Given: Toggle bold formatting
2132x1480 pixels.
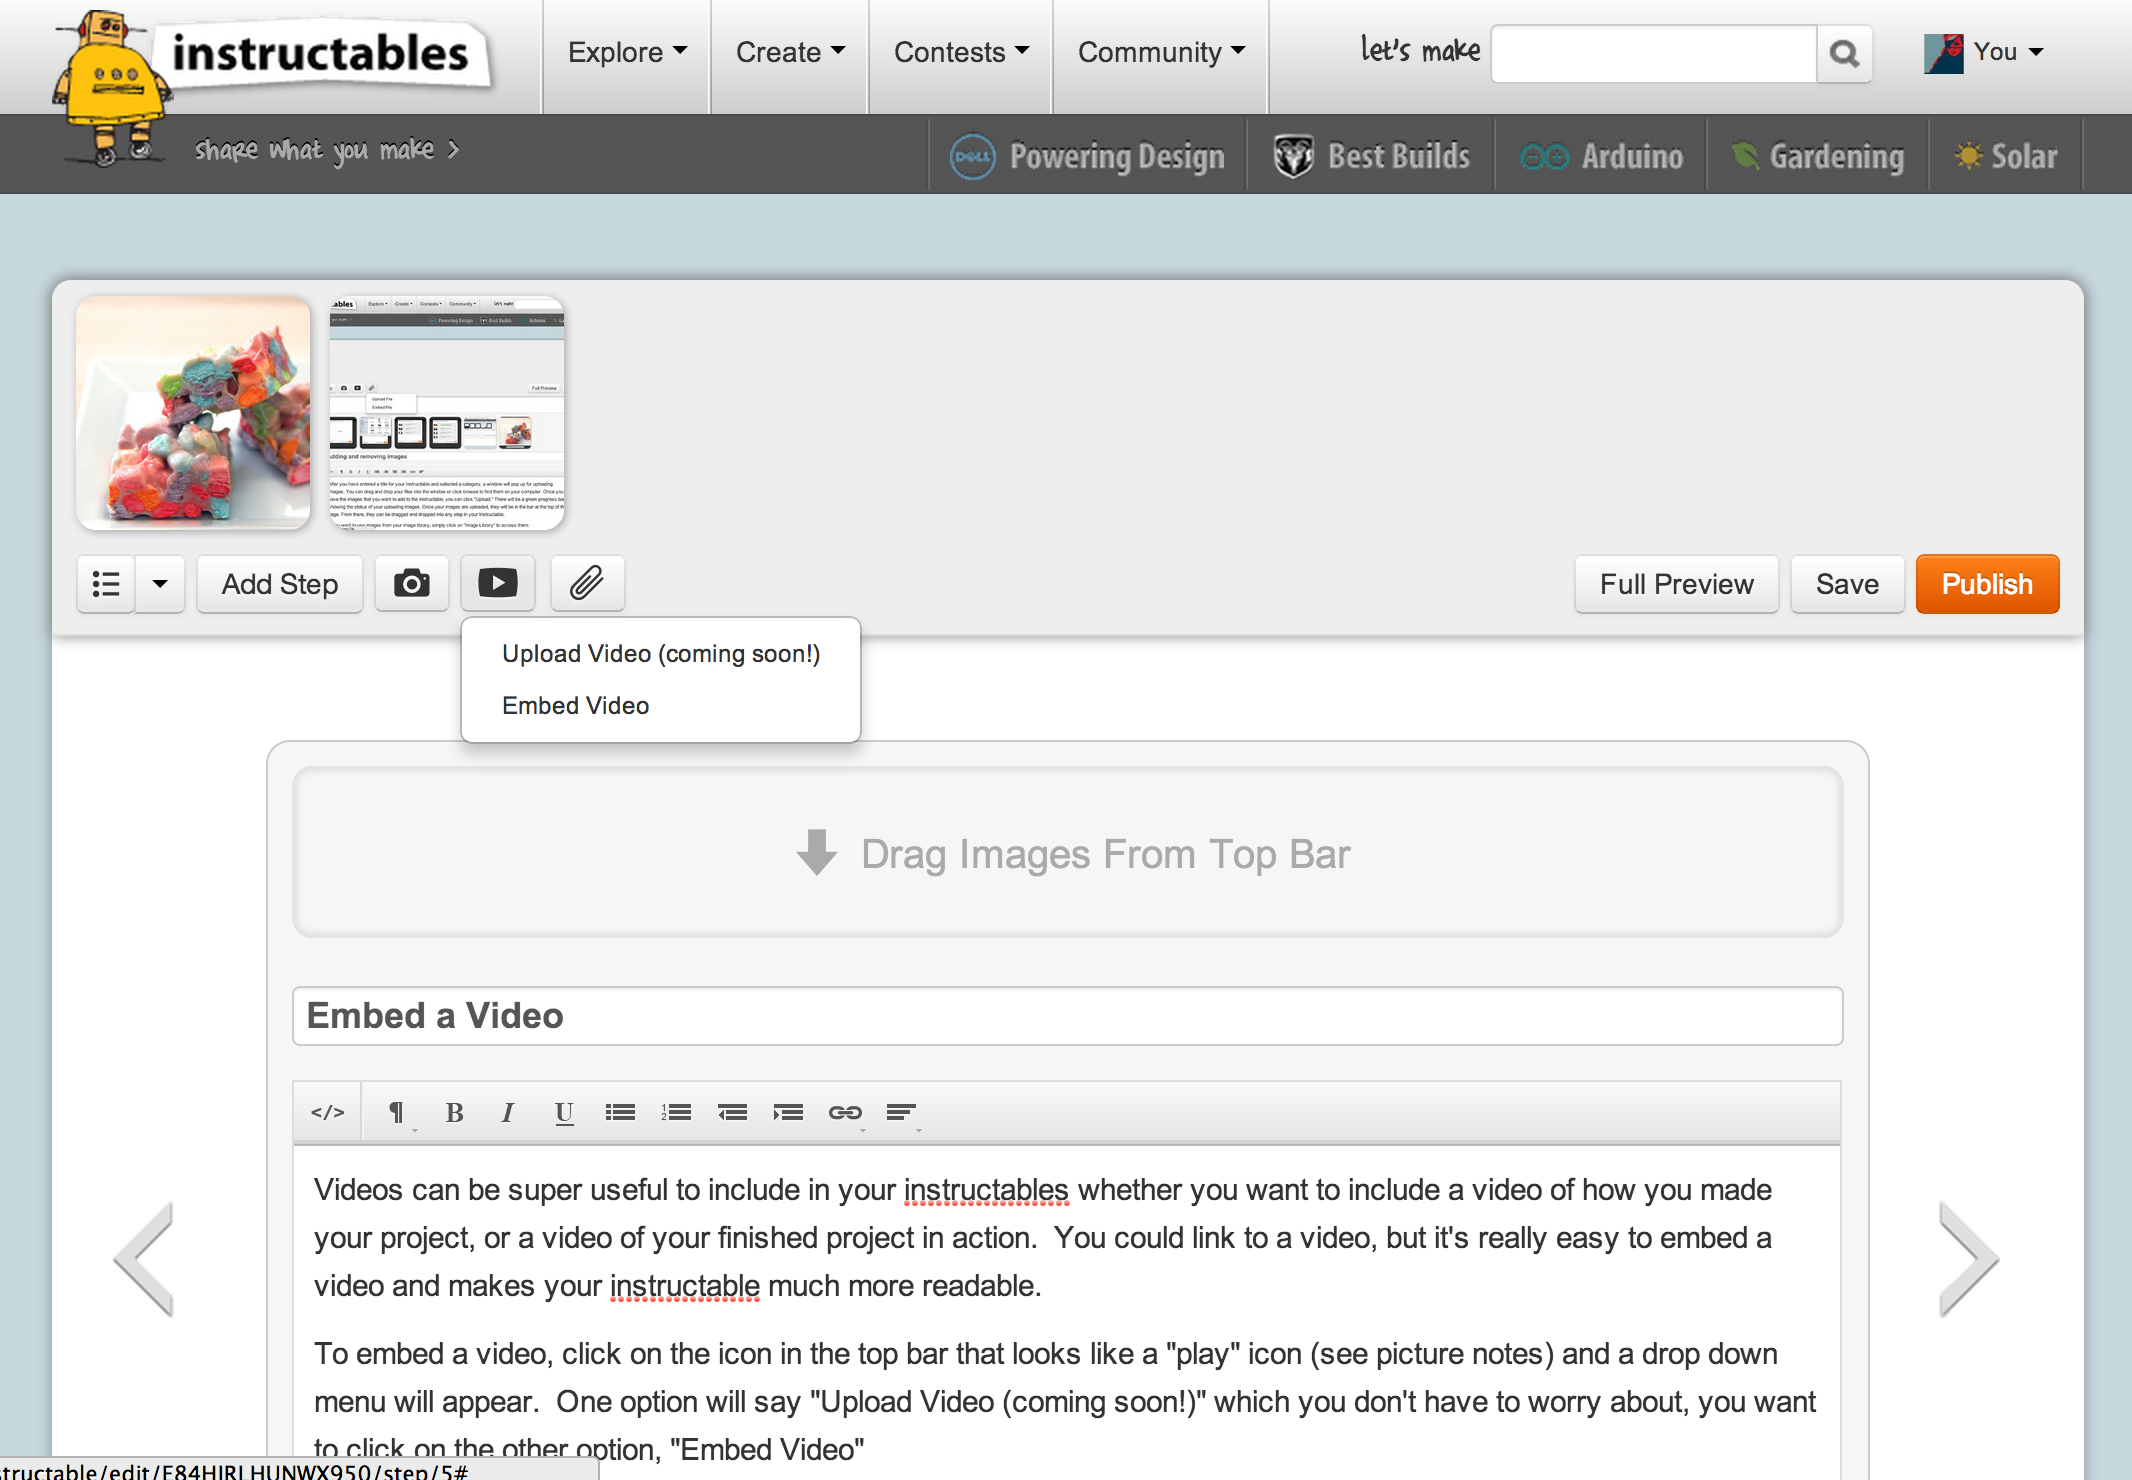Looking at the screenshot, I should [x=455, y=1111].
